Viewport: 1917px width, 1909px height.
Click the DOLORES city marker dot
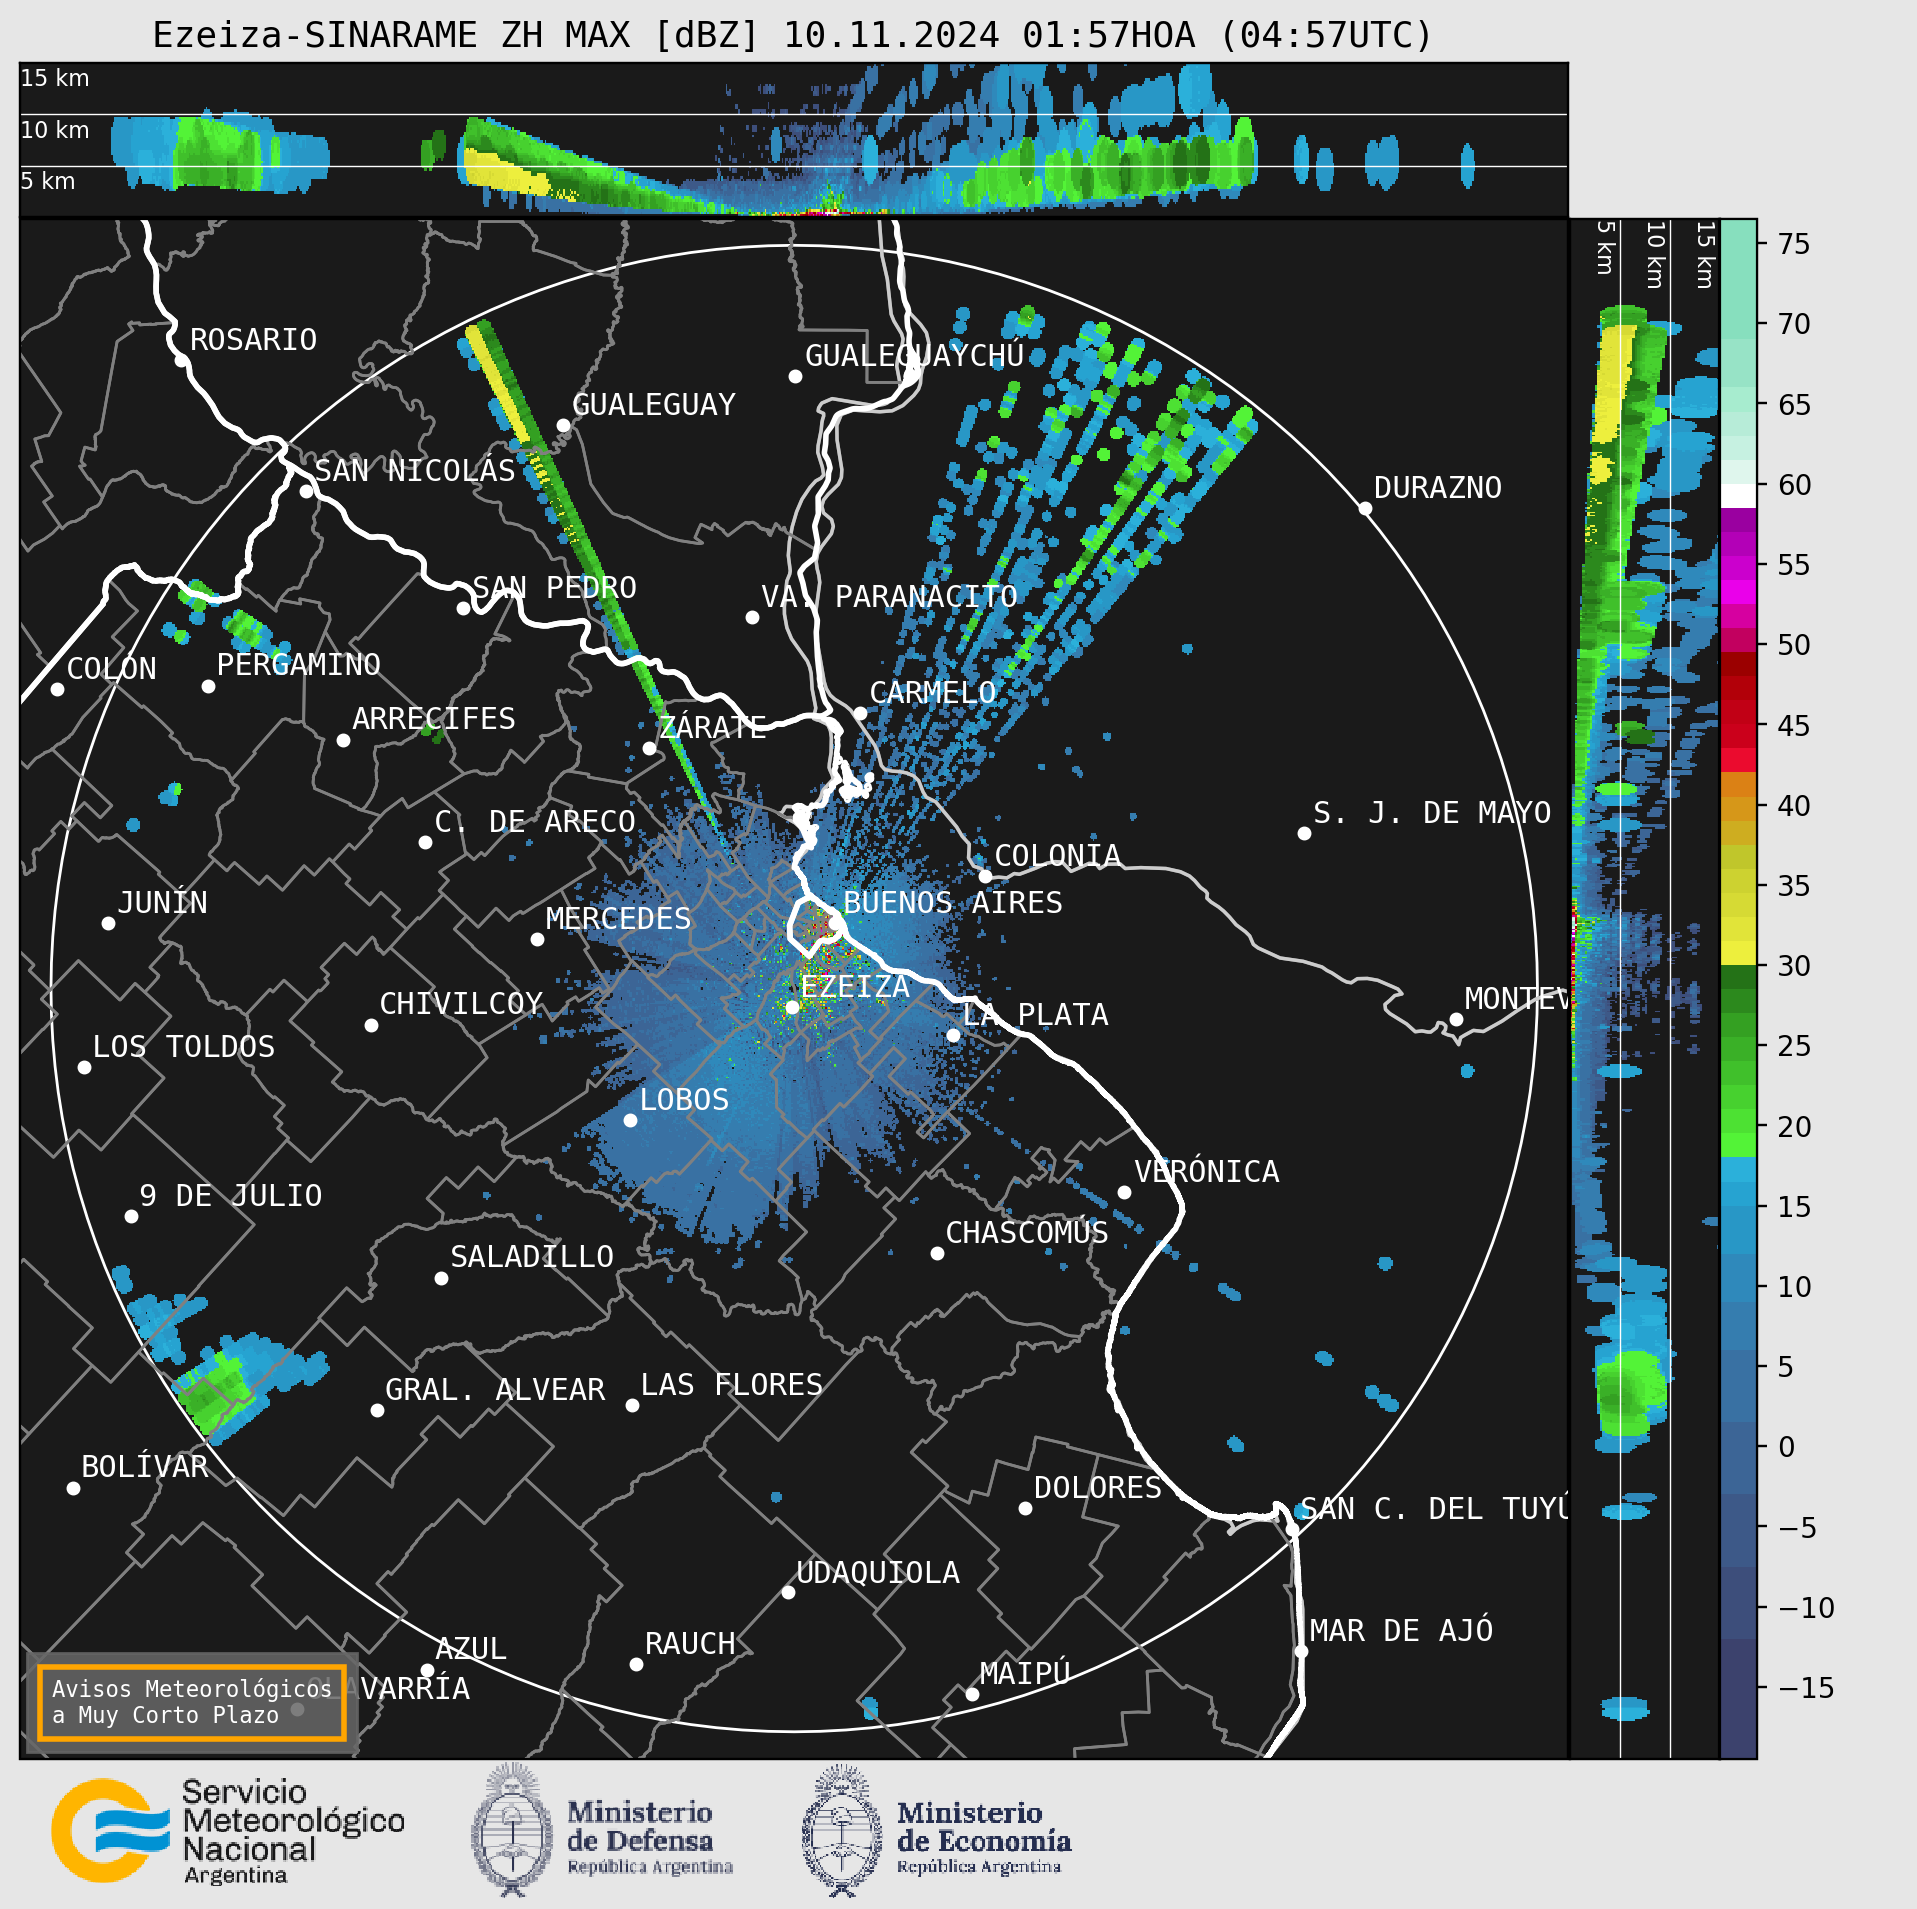(1025, 1508)
